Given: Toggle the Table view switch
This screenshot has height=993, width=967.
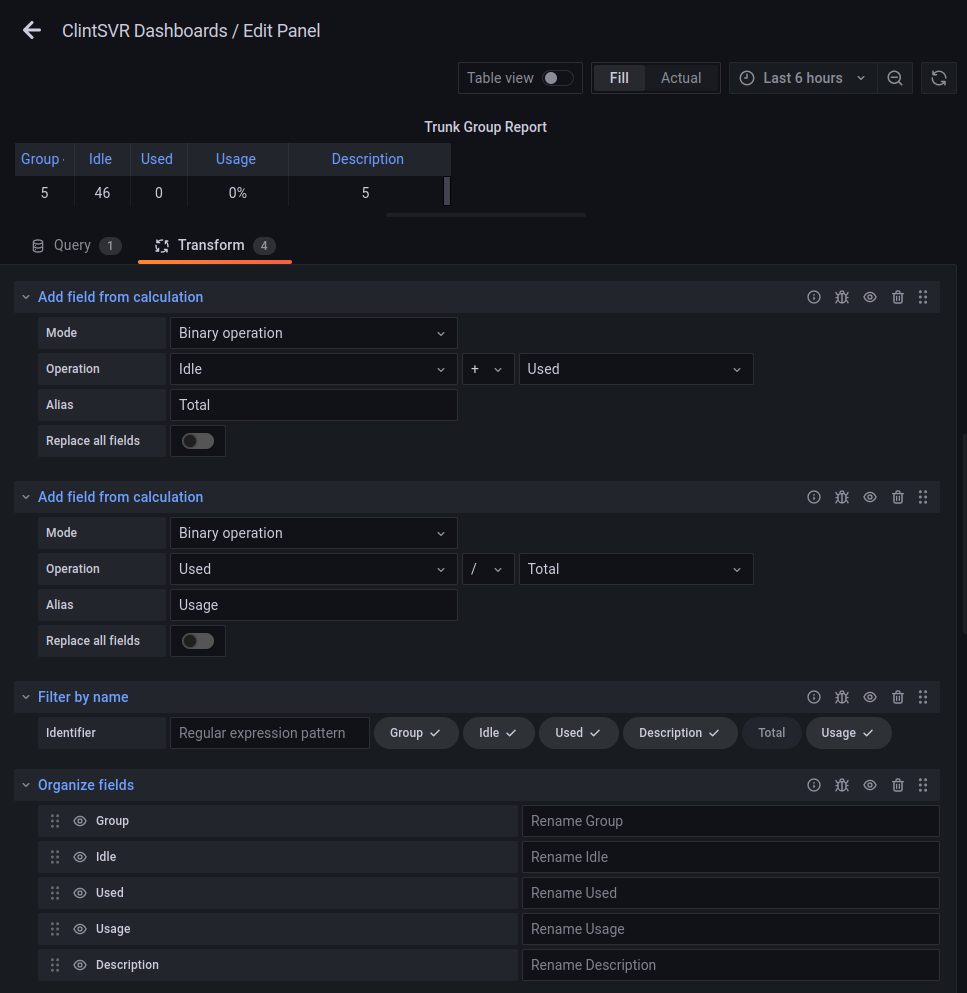Looking at the screenshot, I should (557, 78).
